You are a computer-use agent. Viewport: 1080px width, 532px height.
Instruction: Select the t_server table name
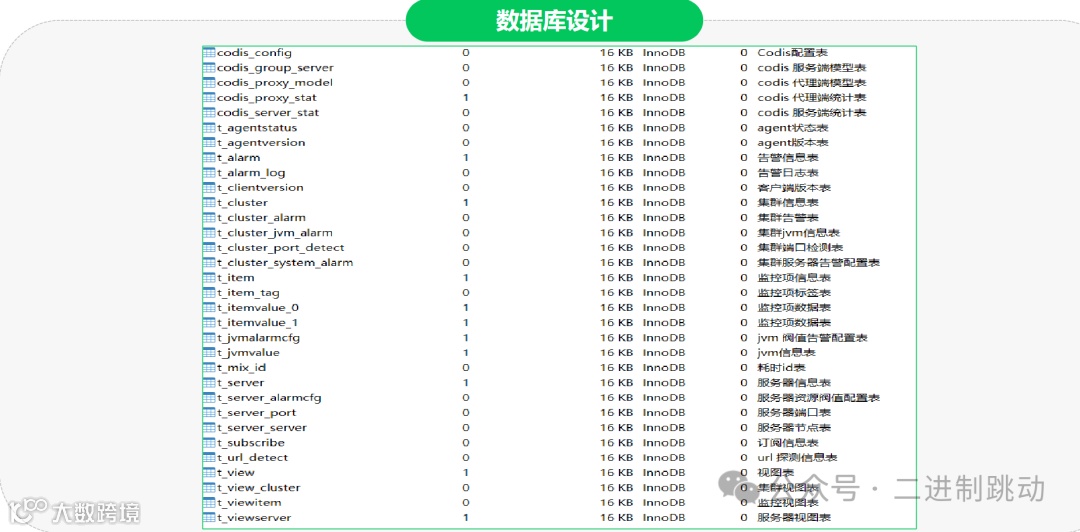240,382
